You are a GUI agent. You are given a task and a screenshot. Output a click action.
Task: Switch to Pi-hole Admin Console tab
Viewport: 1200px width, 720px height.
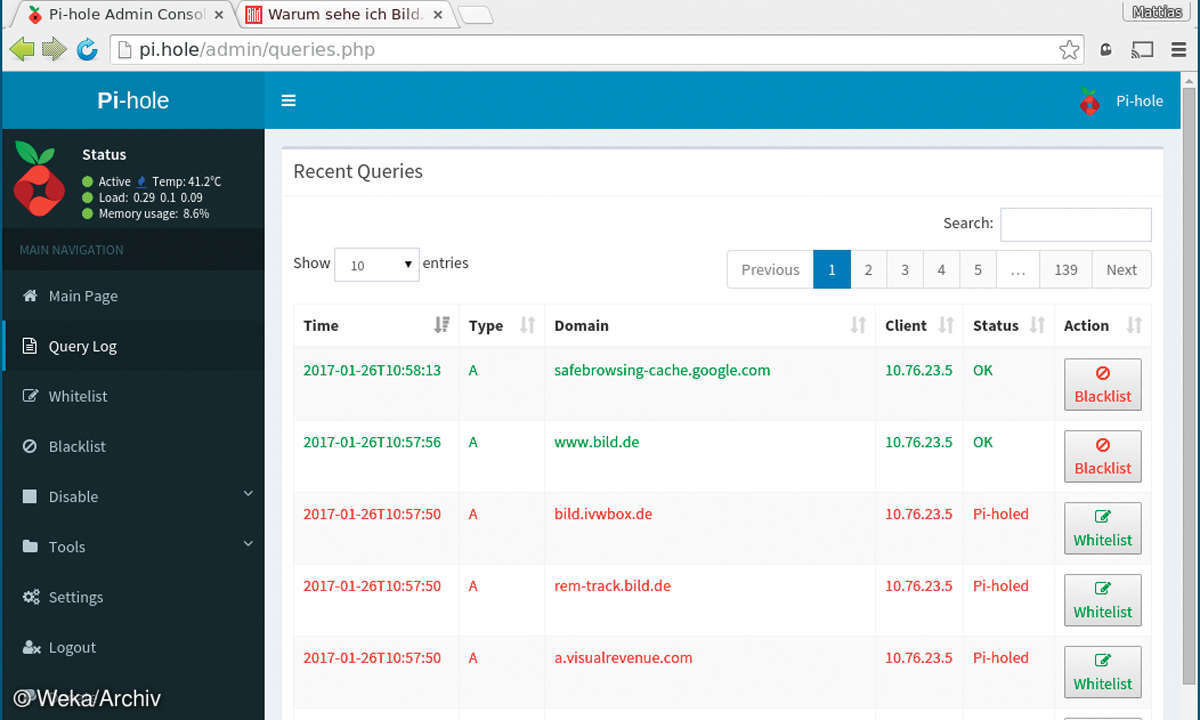point(125,15)
